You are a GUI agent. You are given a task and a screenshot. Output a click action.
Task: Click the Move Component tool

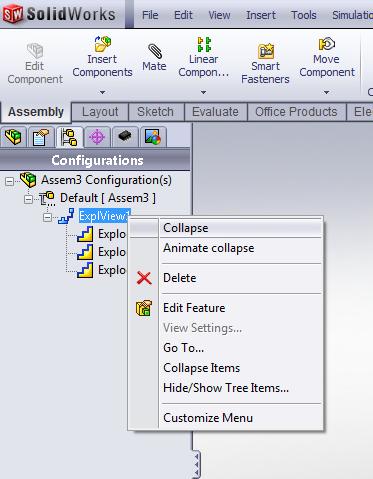(x=327, y=57)
